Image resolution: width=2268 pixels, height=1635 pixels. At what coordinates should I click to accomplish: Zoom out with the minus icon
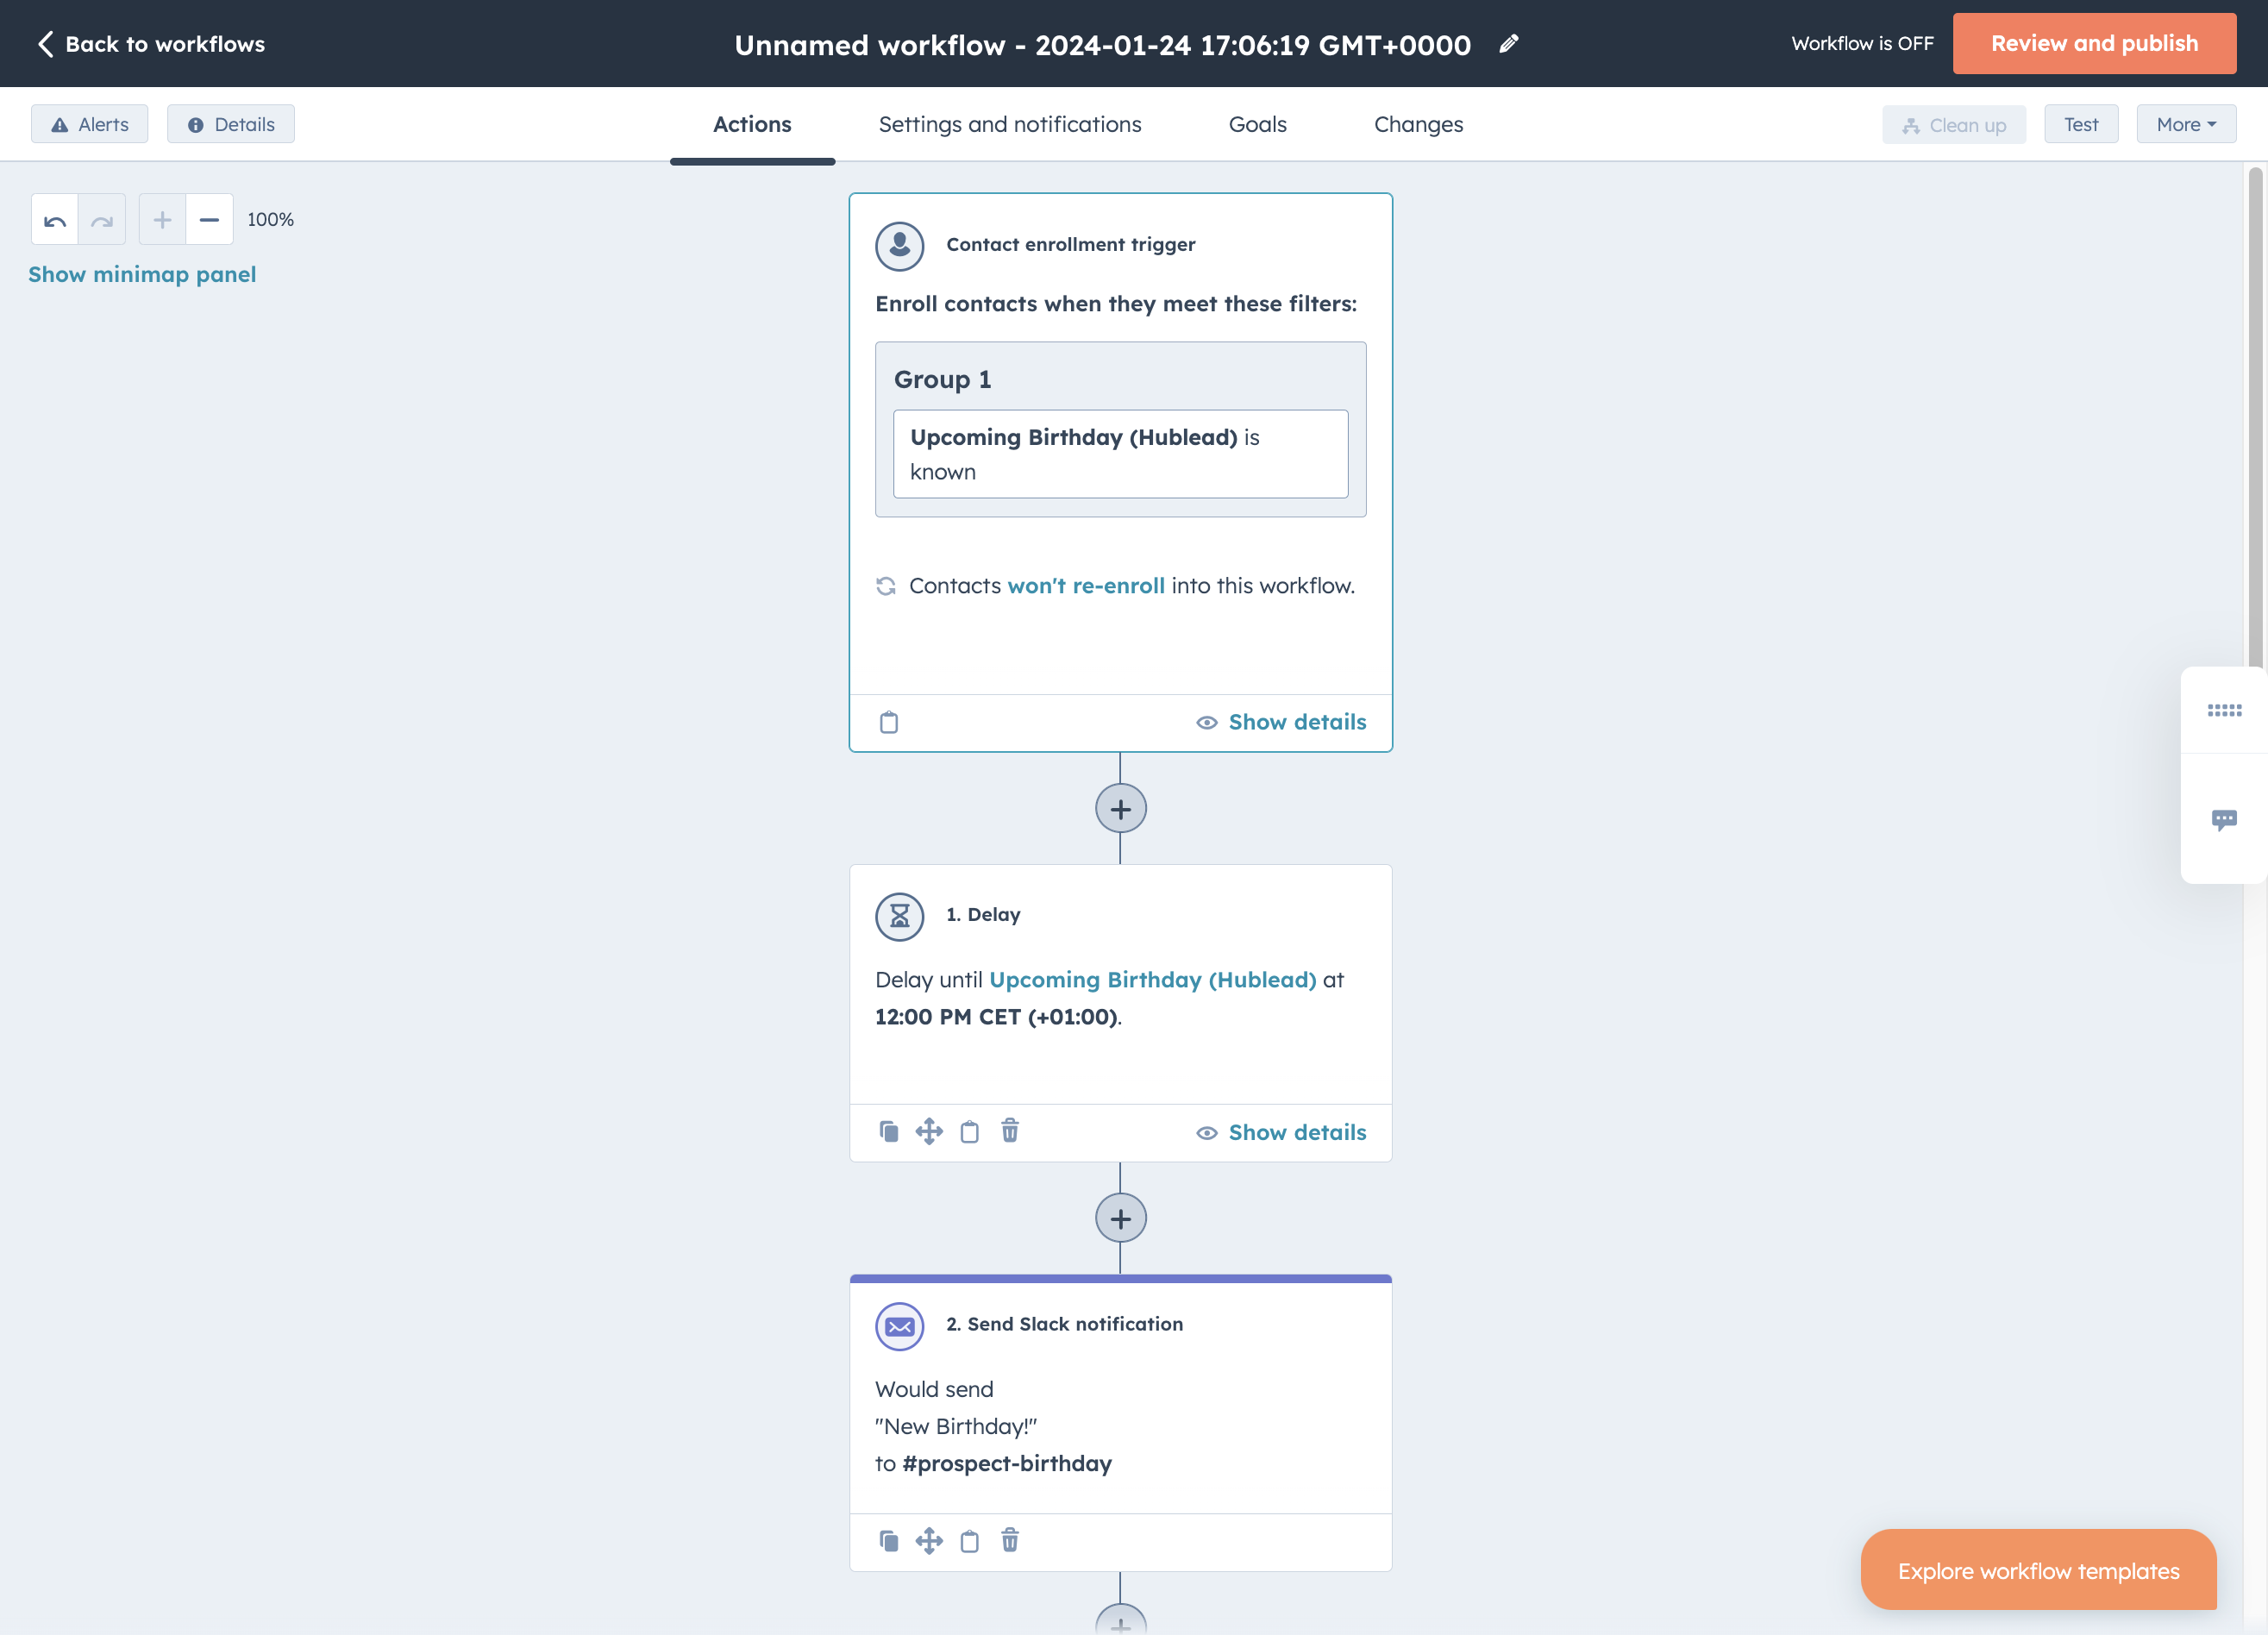[209, 219]
